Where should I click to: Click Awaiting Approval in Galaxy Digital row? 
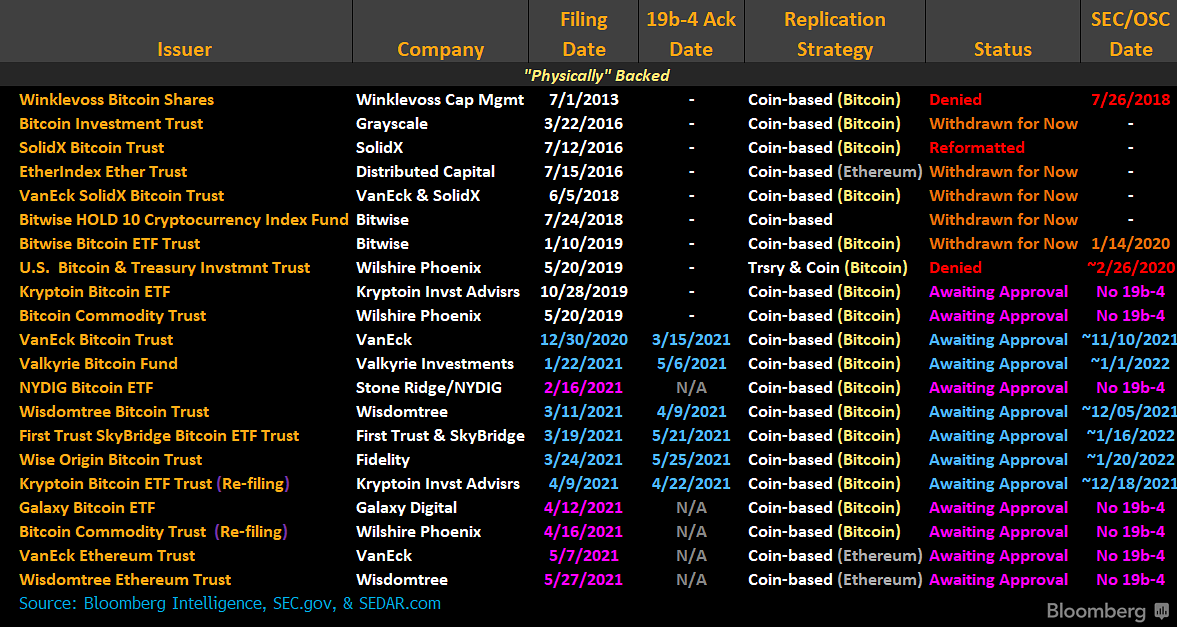998,508
